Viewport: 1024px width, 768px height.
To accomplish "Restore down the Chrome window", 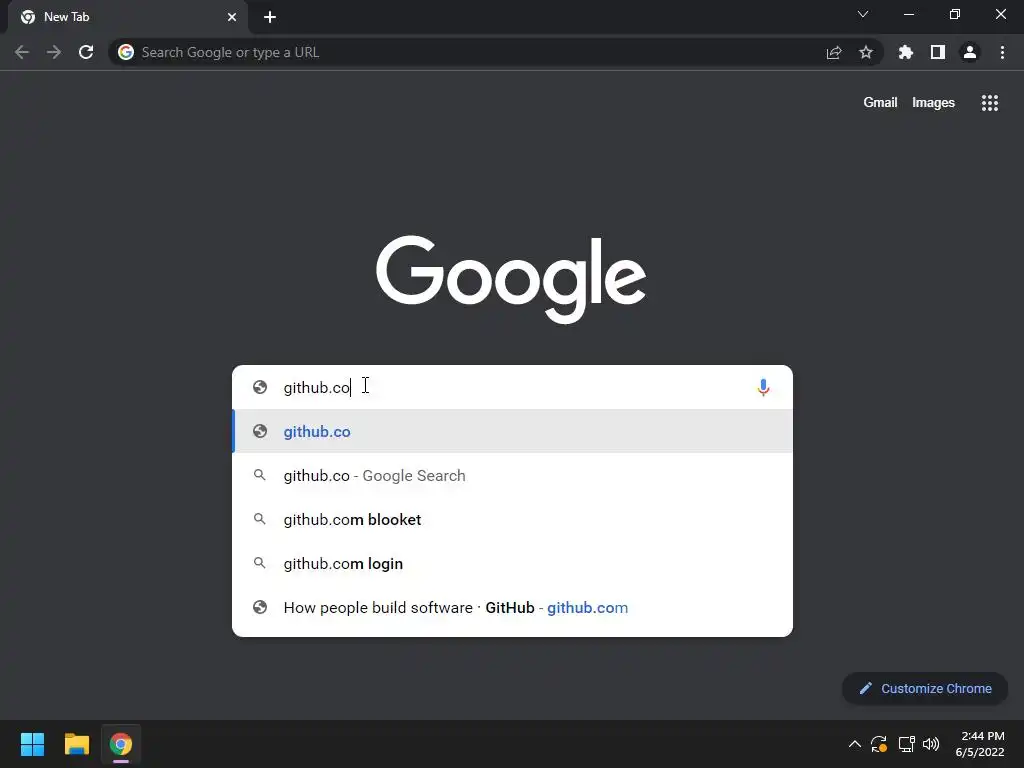I will 955,14.
